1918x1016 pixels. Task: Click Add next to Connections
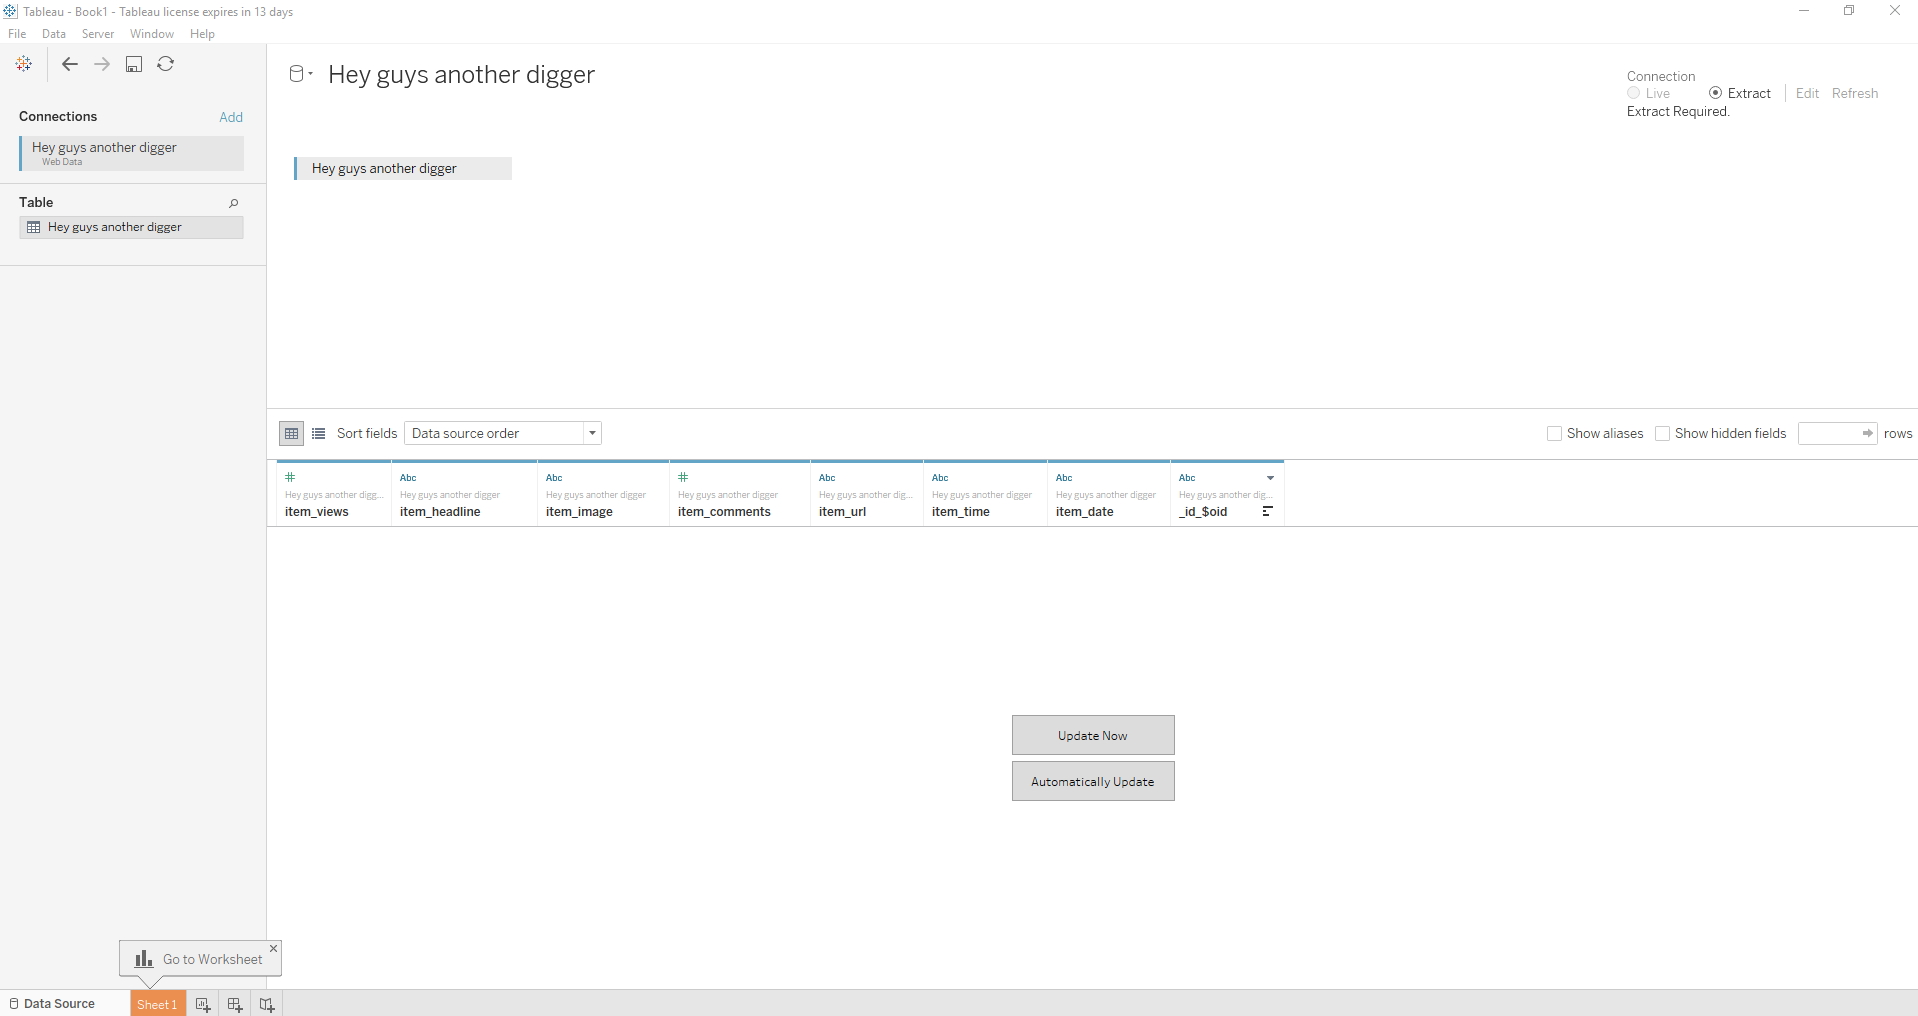pos(231,117)
